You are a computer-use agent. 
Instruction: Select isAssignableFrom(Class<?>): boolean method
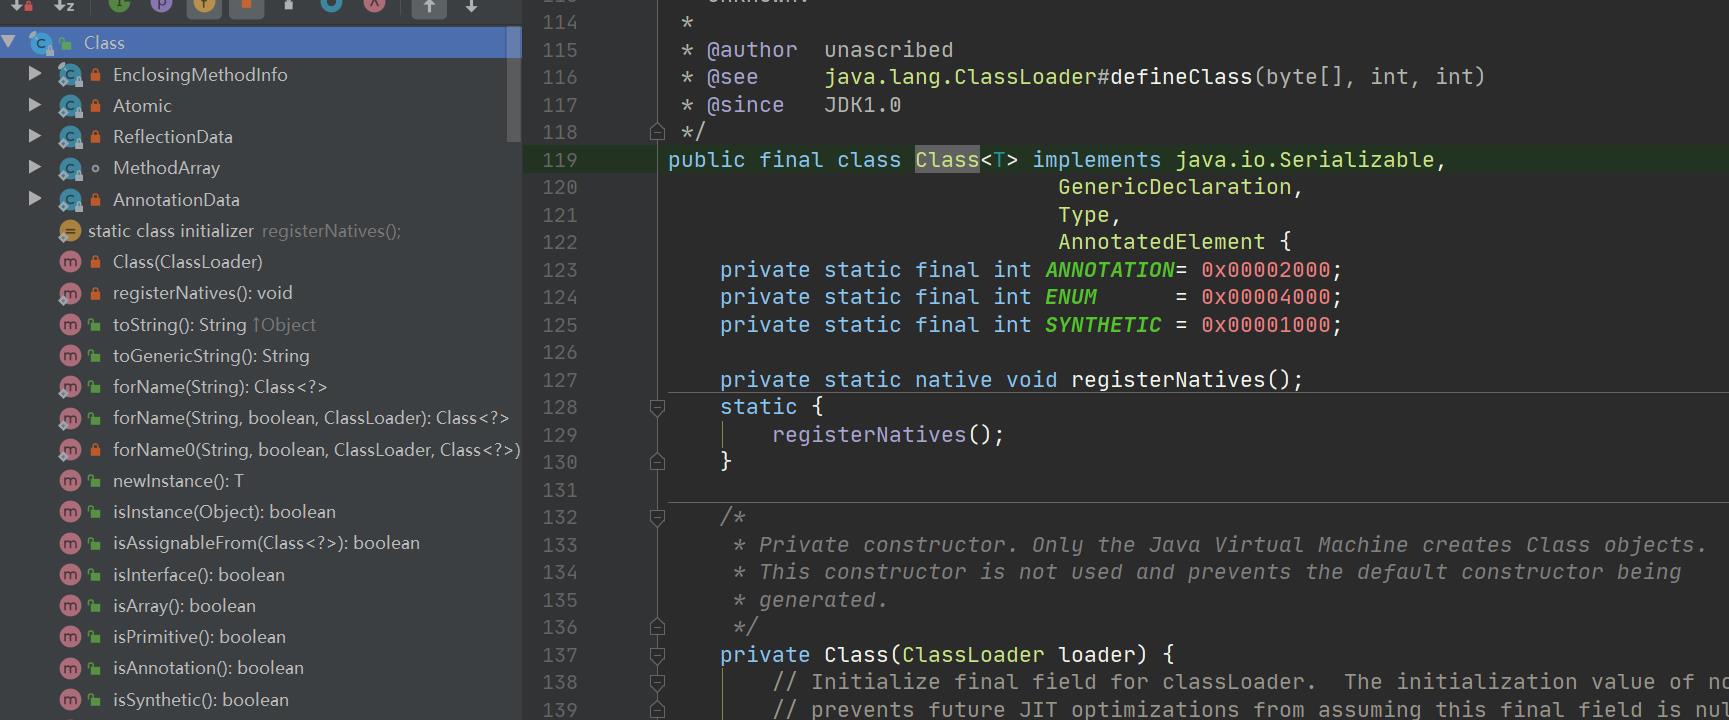266,542
